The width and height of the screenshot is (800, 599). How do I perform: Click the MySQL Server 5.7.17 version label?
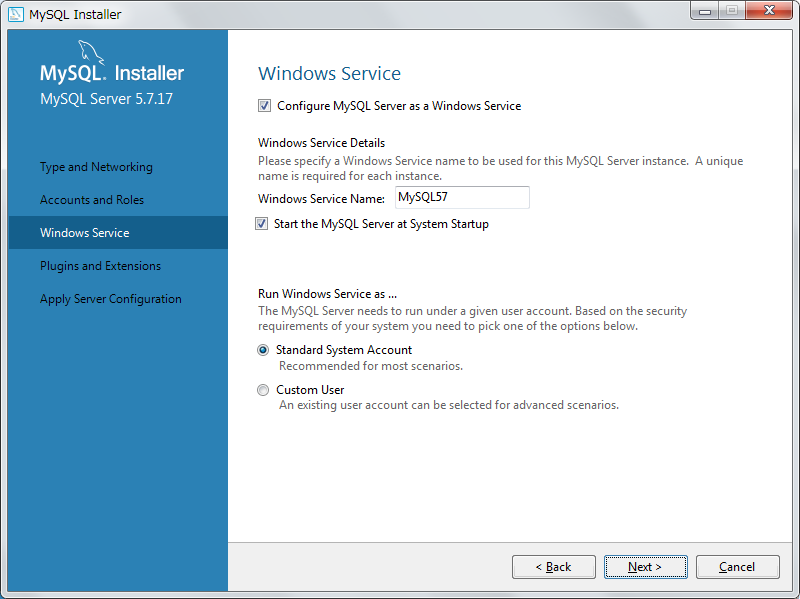click(106, 99)
